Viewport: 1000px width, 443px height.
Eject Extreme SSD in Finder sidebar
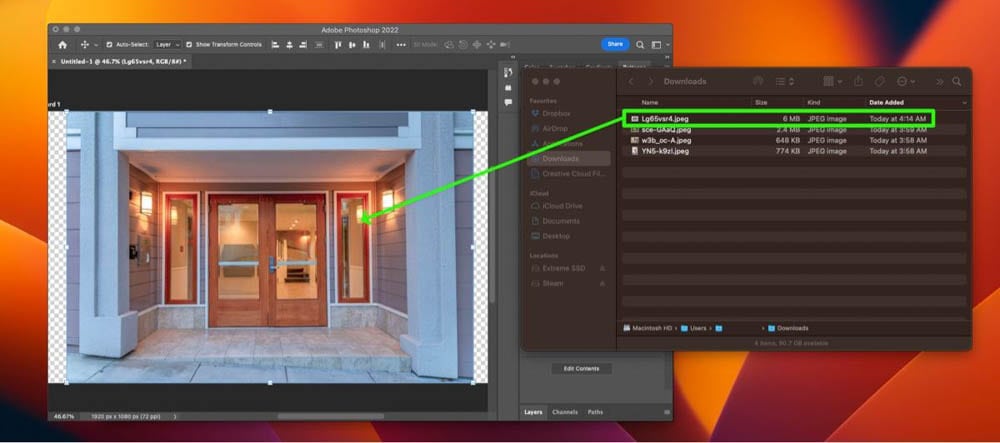[x=603, y=268]
